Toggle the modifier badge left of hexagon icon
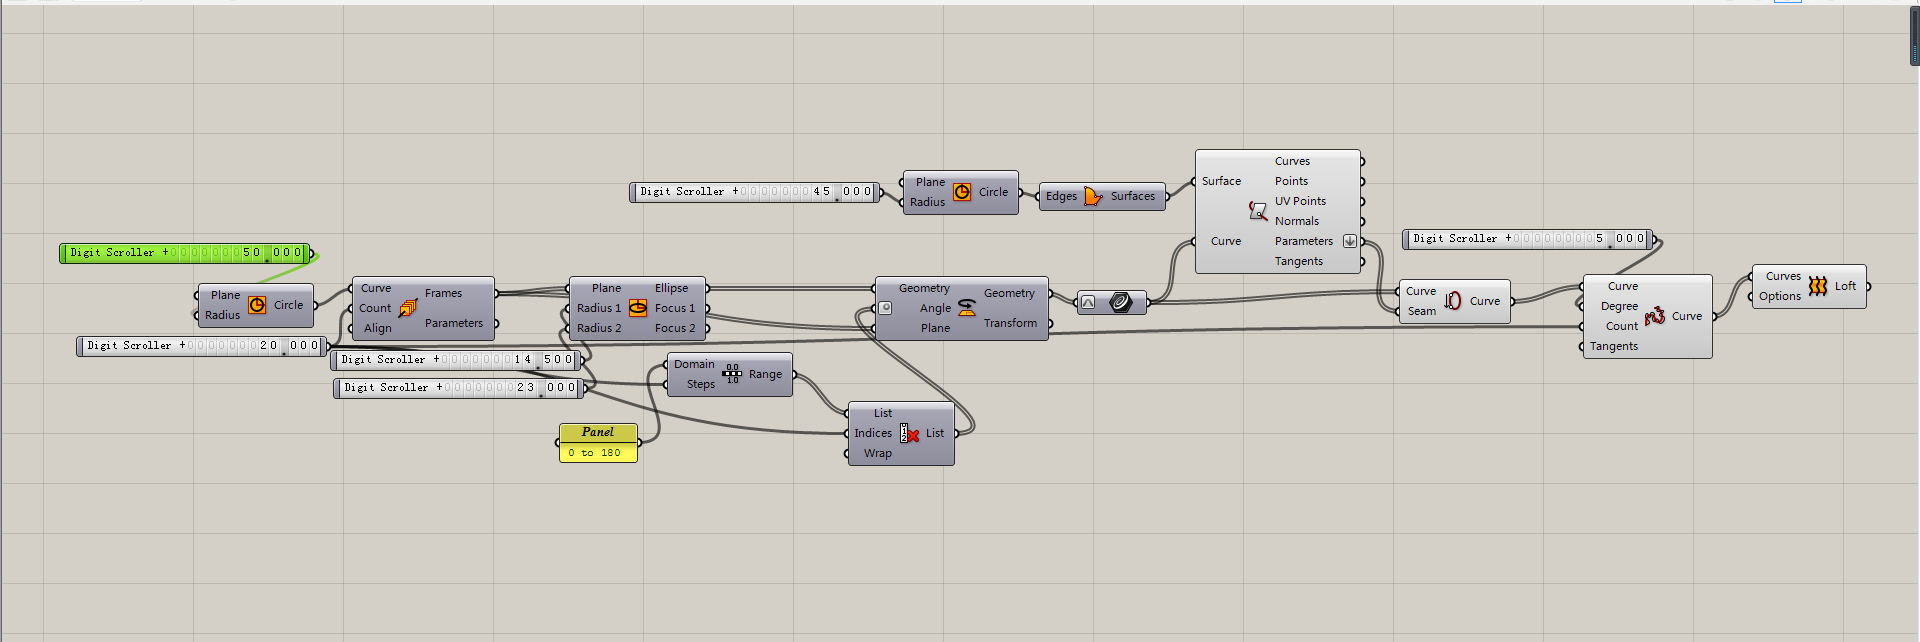 [1088, 302]
